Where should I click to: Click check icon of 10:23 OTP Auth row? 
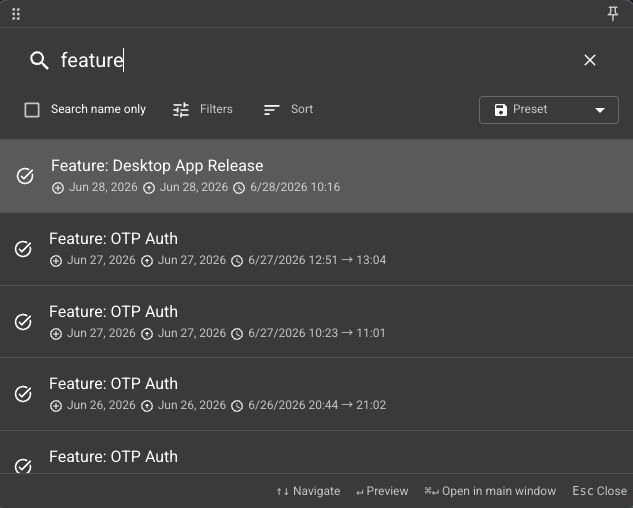23,322
